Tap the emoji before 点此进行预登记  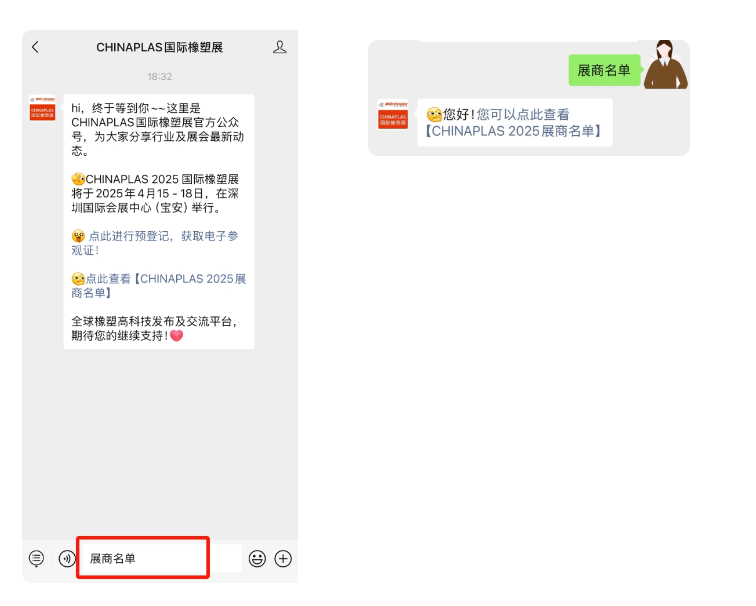[x=78, y=237]
